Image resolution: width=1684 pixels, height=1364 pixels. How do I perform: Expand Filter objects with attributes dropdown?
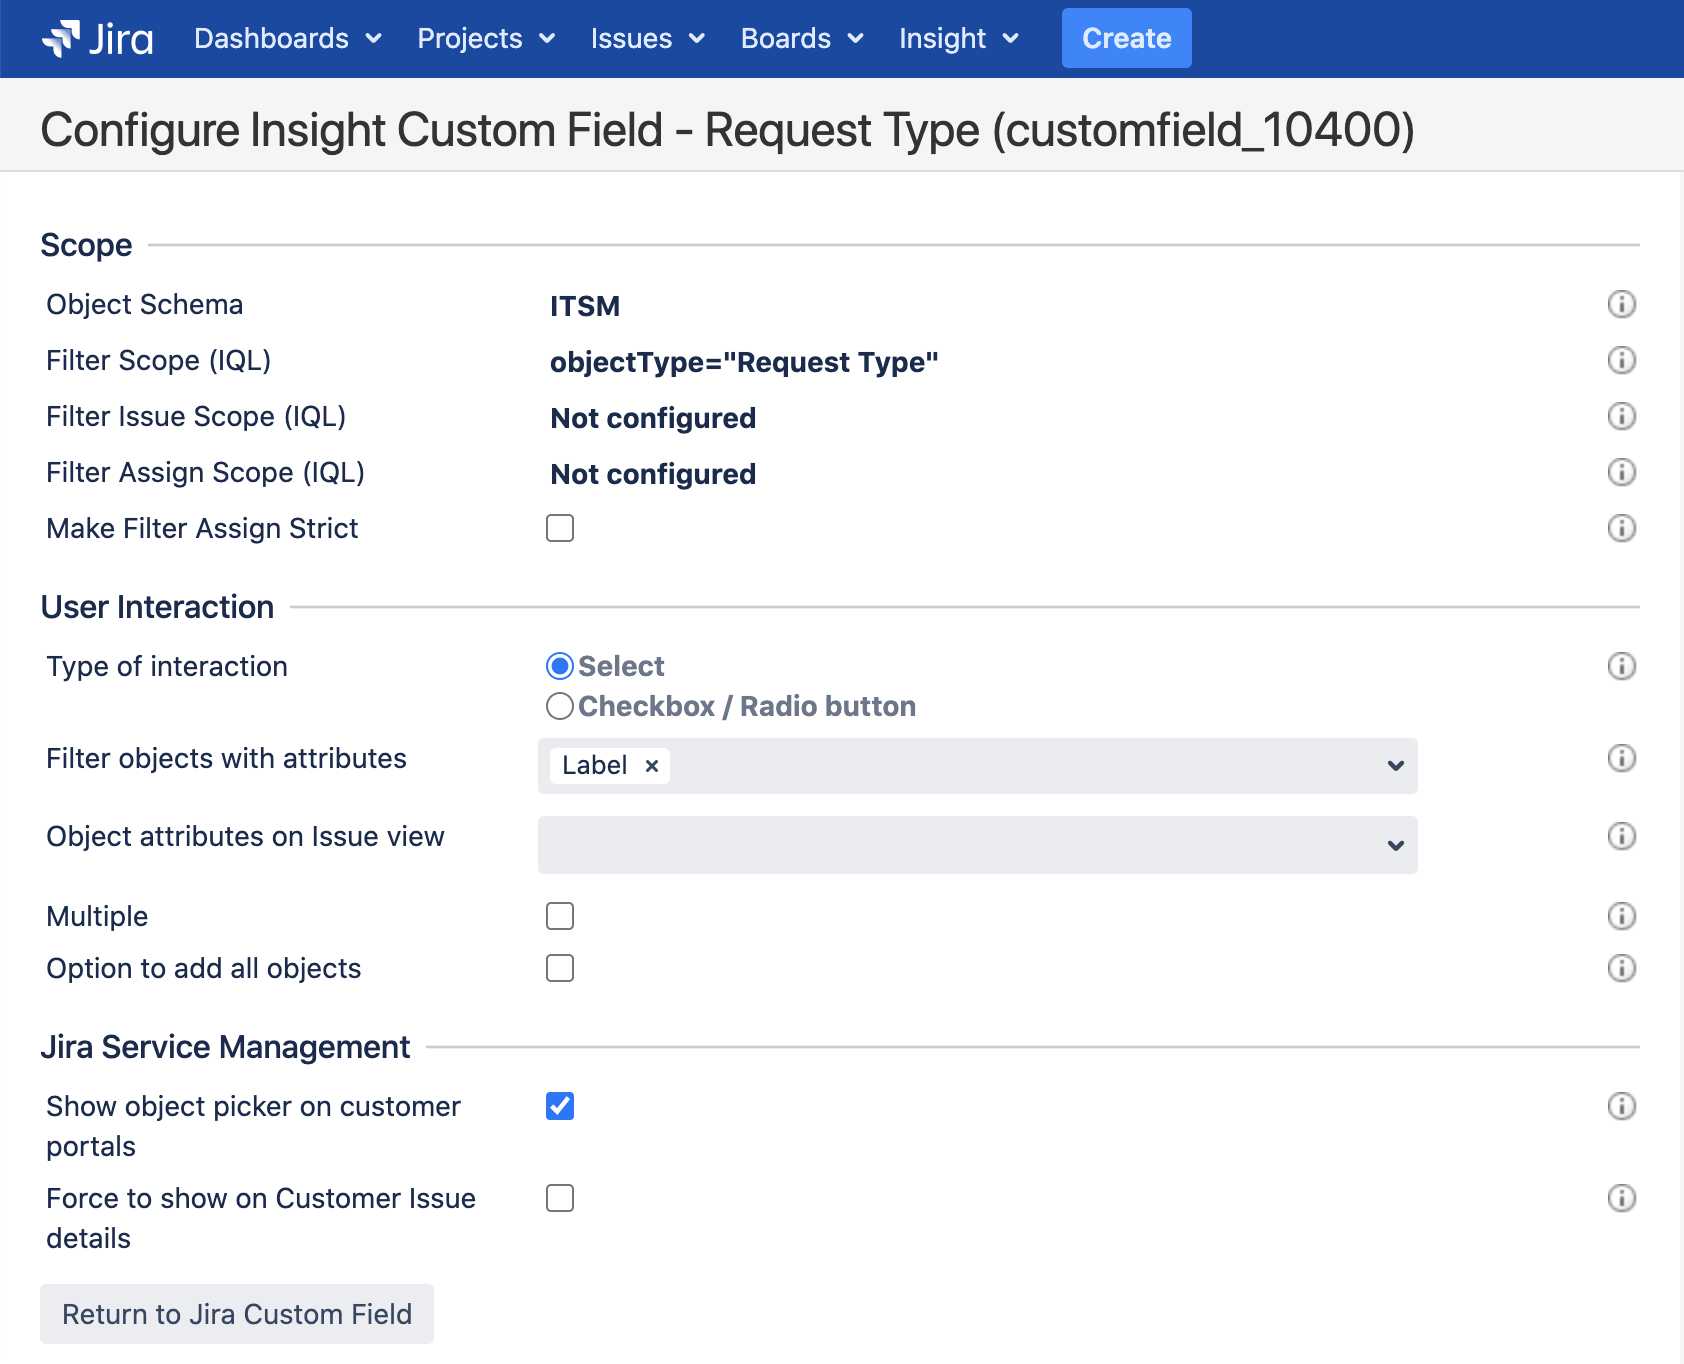click(1395, 766)
